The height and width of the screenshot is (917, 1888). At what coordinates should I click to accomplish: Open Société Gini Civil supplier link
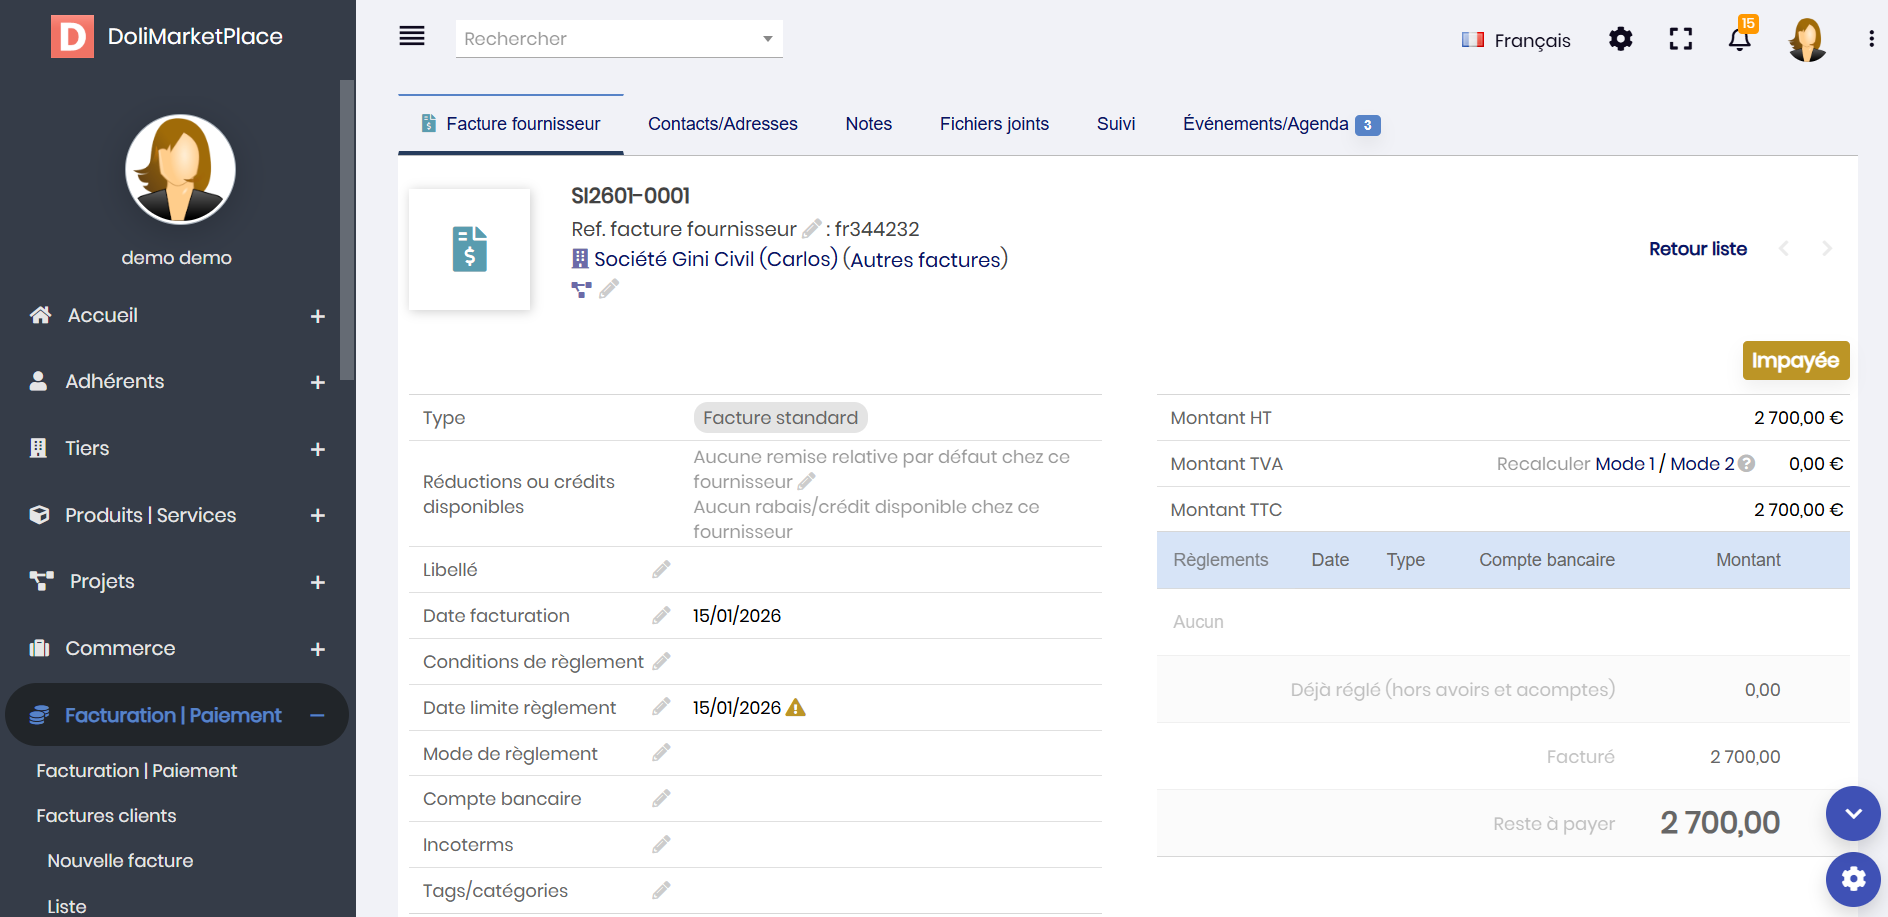[x=715, y=259]
